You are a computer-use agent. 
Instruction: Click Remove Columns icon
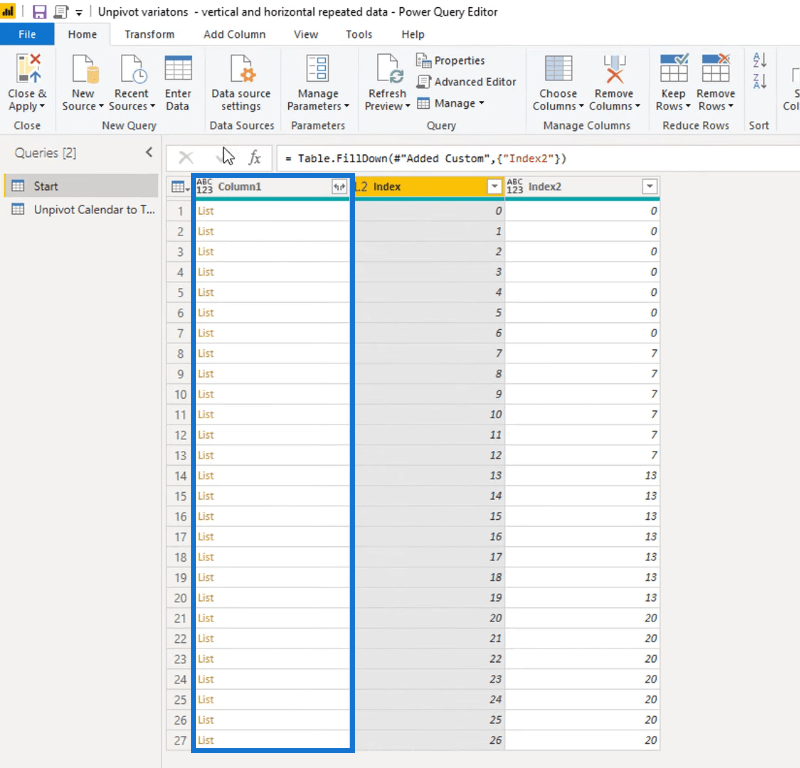pos(614,68)
